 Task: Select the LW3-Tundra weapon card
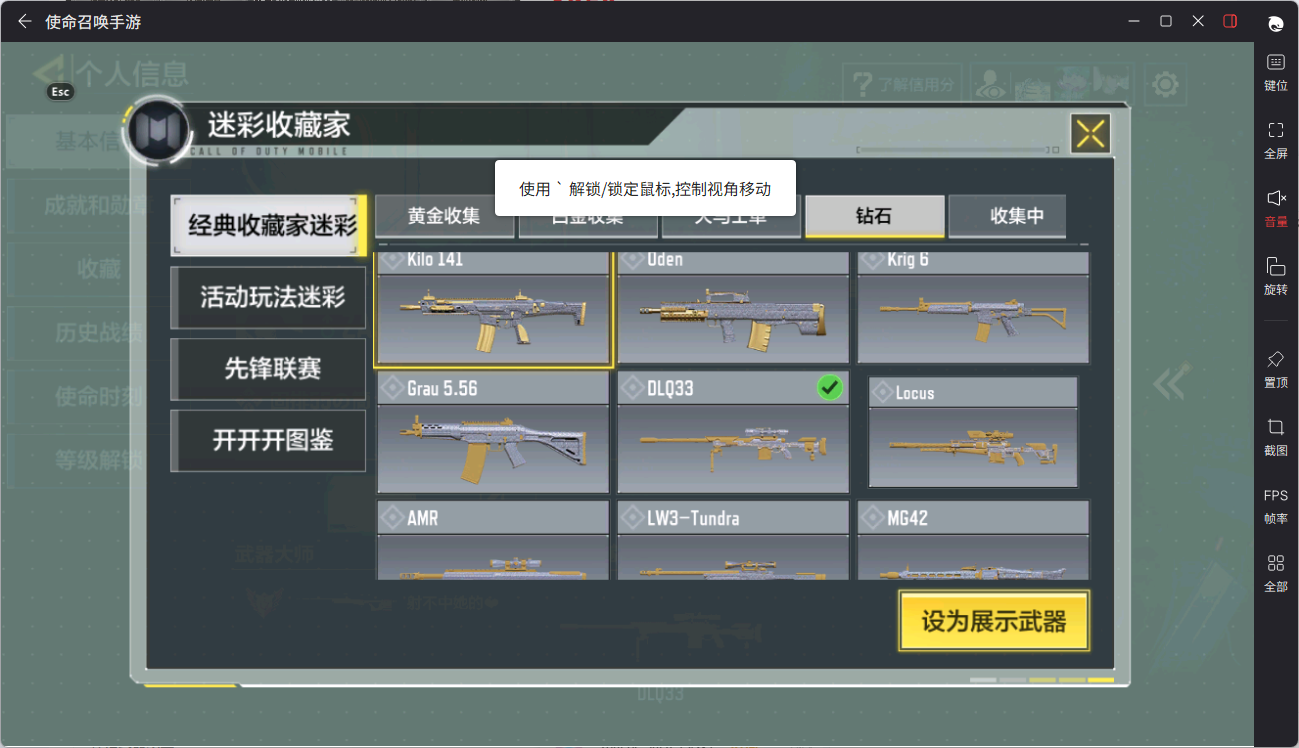click(733, 541)
